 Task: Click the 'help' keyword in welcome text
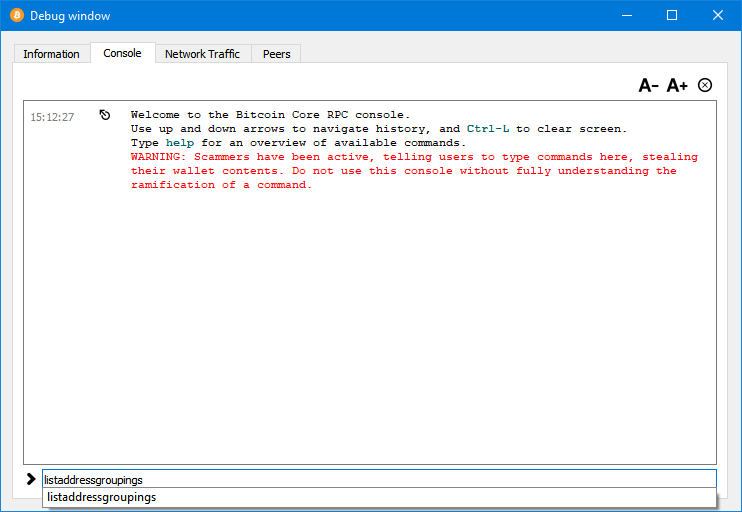[x=180, y=143]
